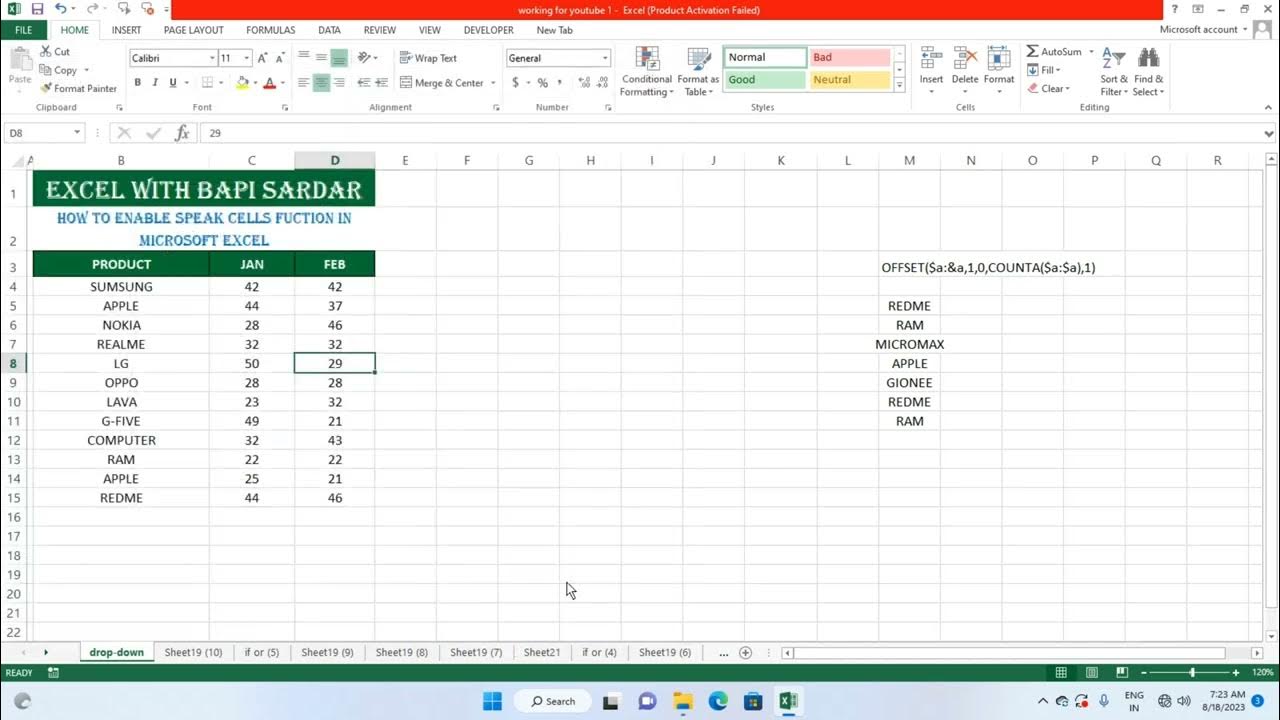
Task: Toggle Underline formatting
Action: pyautogui.click(x=173, y=83)
